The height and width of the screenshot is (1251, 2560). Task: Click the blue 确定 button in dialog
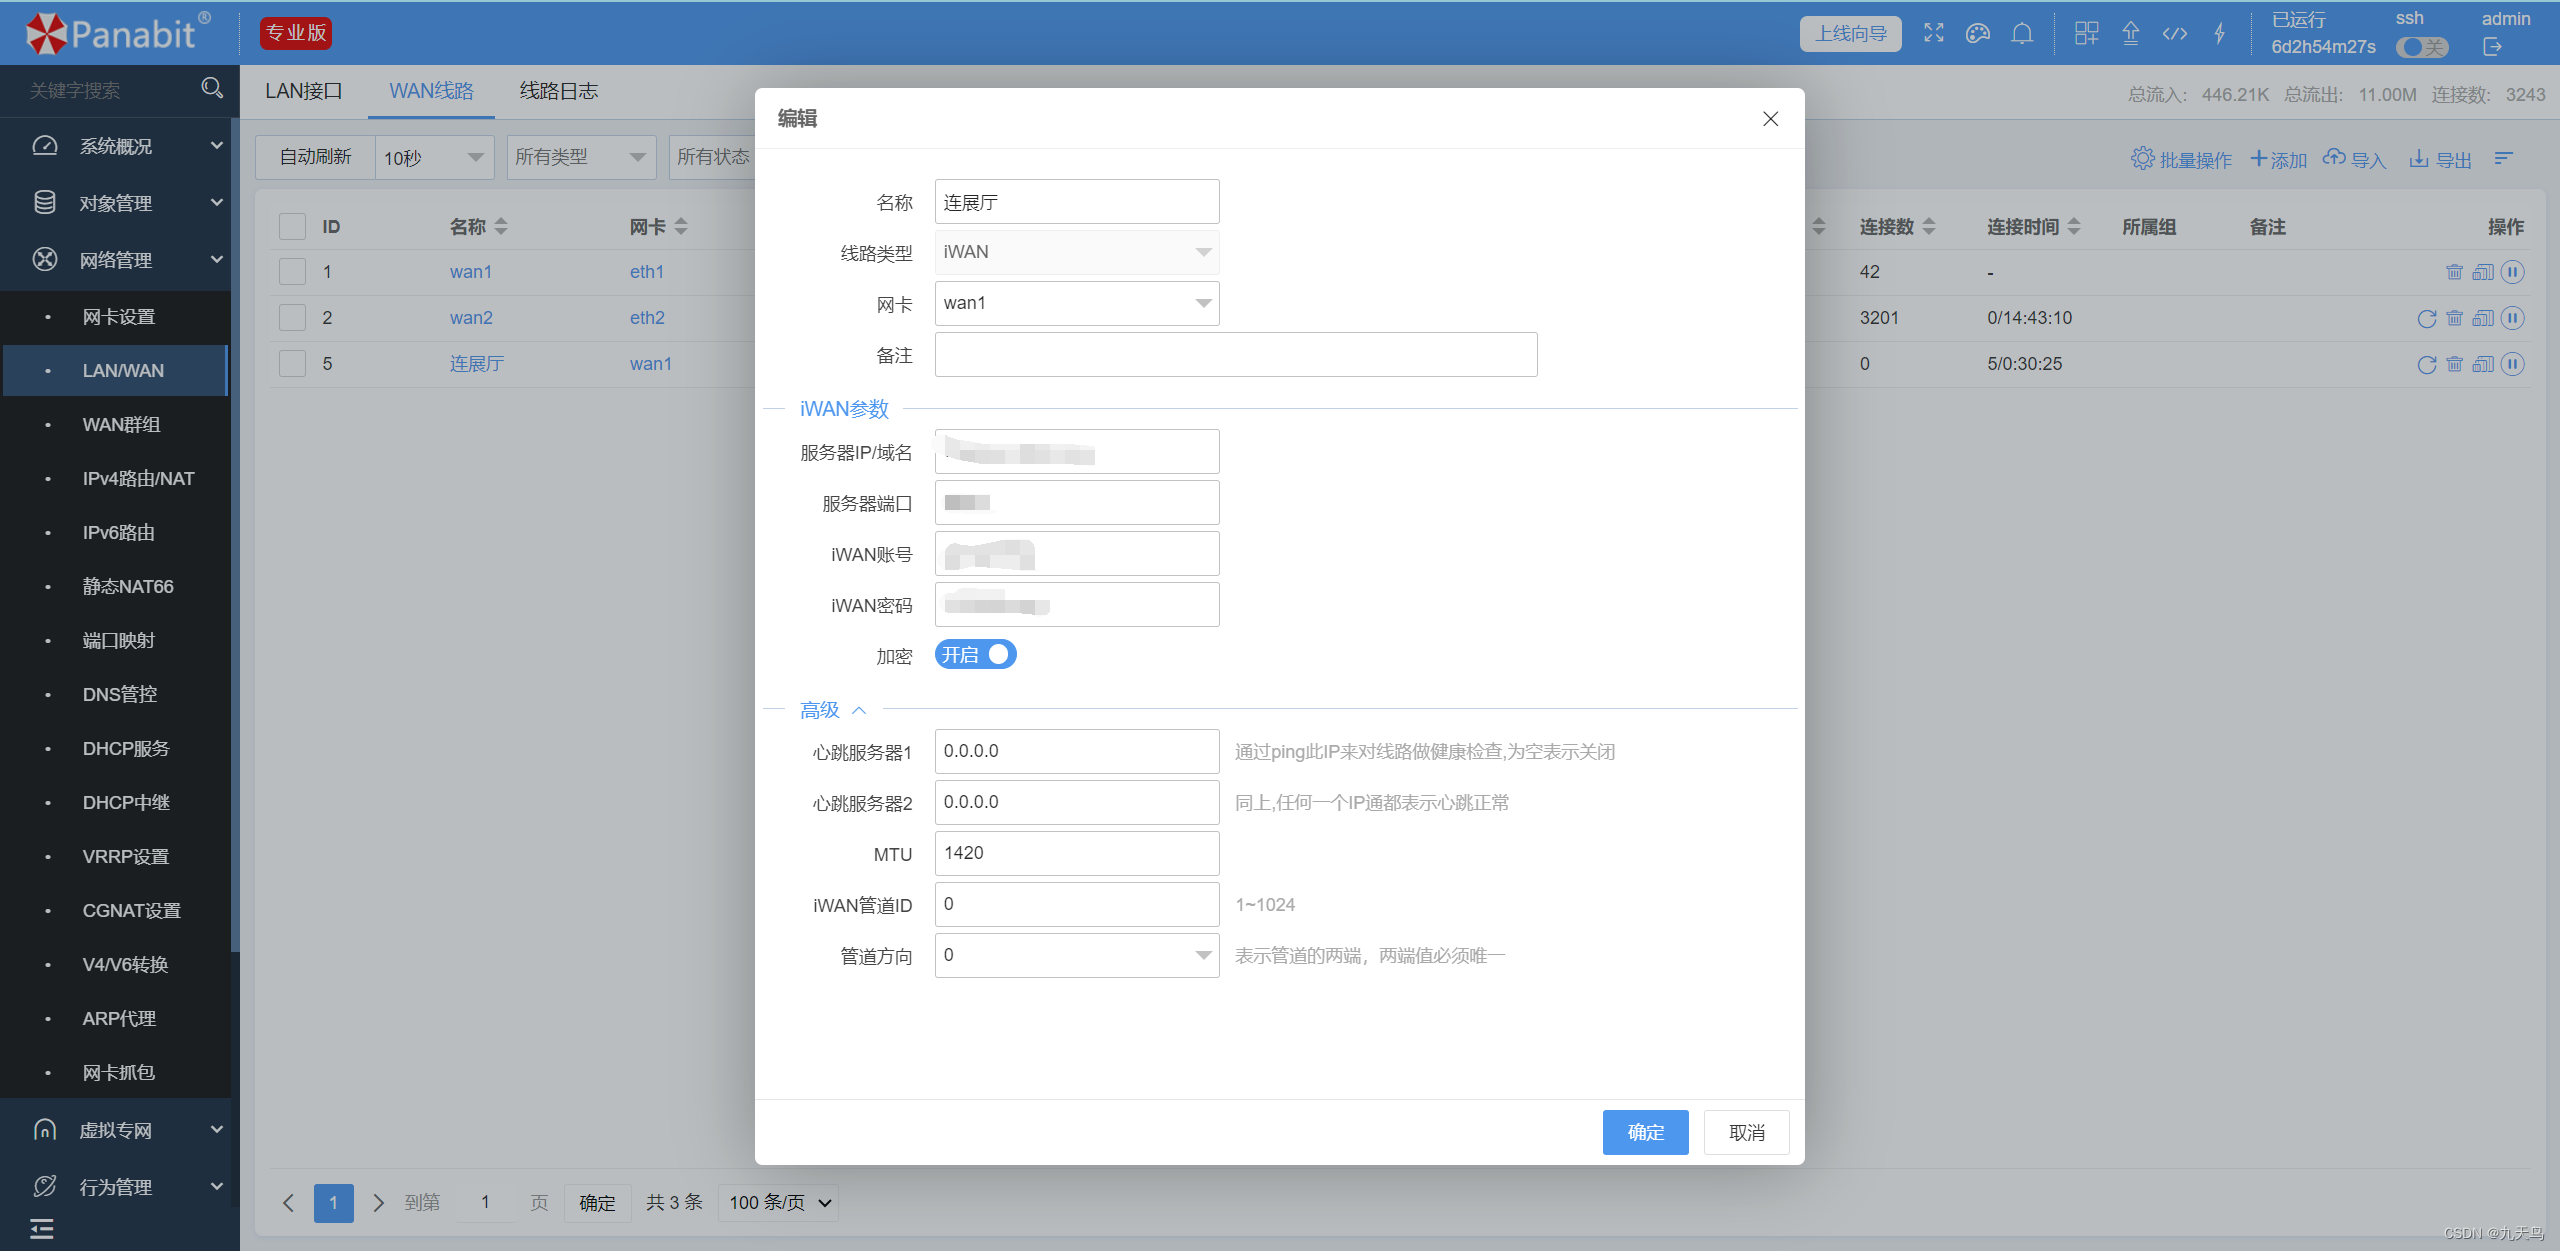pos(1644,1132)
